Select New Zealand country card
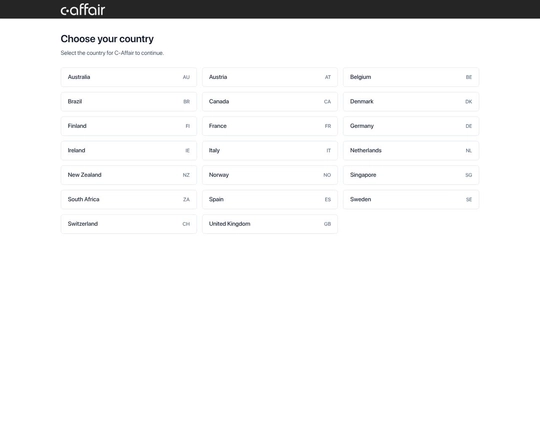The height and width of the screenshot is (432, 540). (129, 175)
